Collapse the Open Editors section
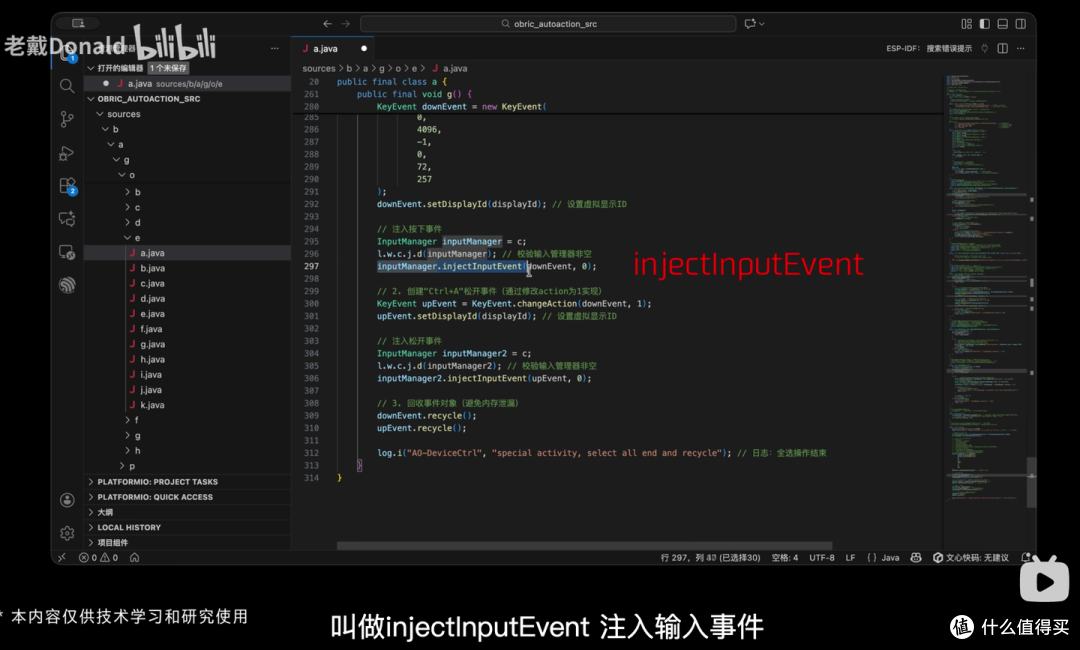1080x650 pixels. 91,68
